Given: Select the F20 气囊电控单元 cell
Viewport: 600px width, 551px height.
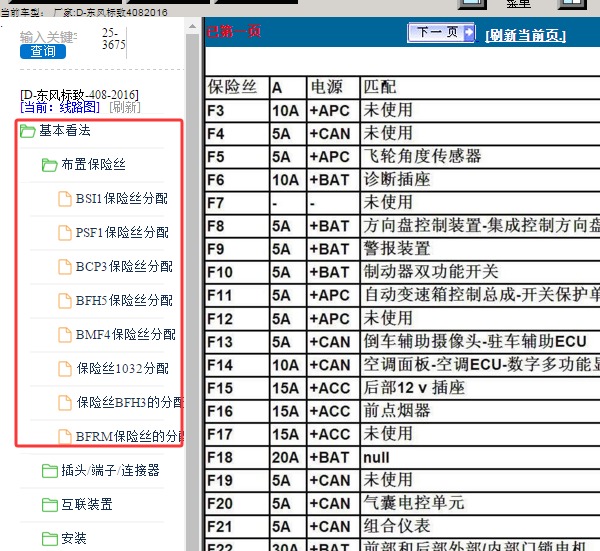Looking at the screenshot, I should 480,504.
